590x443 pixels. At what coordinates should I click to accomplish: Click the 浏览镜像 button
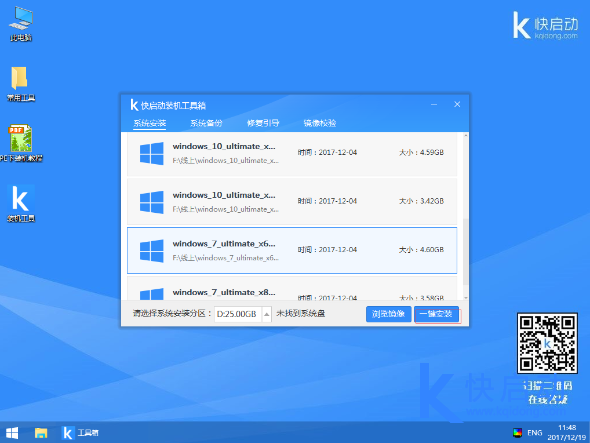(388, 314)
